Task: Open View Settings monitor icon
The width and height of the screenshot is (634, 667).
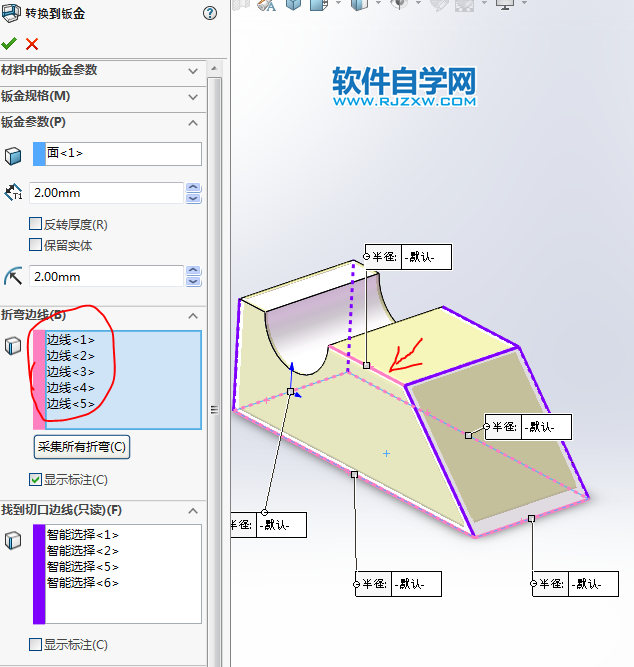Action: (505, 4)
